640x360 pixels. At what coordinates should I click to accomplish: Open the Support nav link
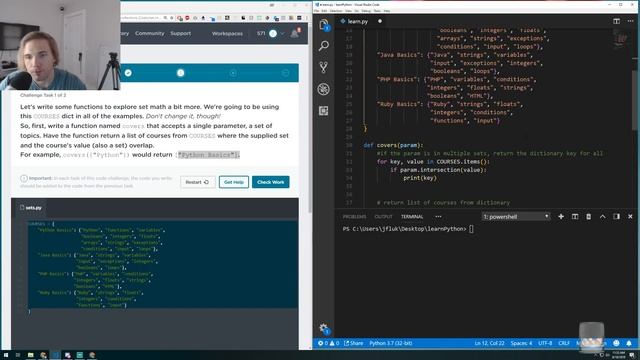click(180, 33)
